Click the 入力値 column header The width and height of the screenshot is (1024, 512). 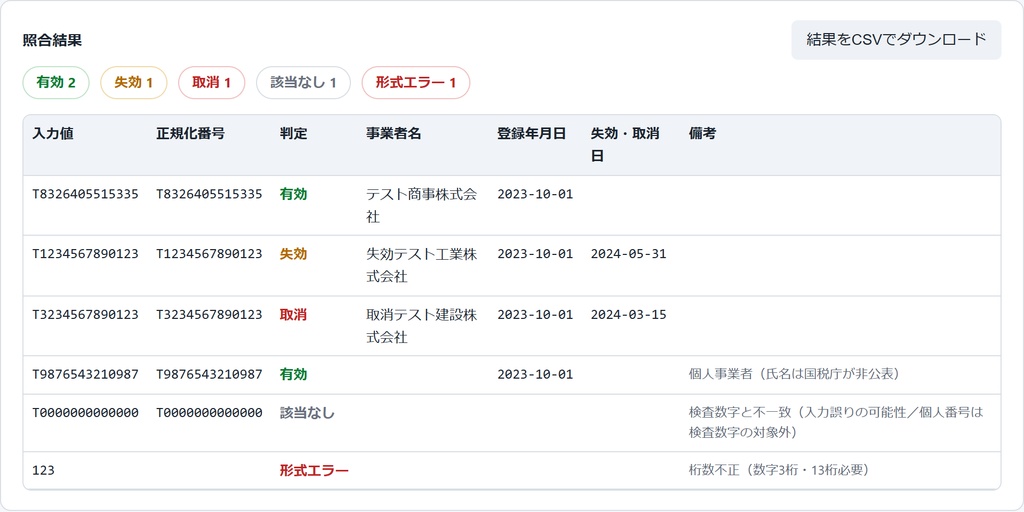(53, 134)
